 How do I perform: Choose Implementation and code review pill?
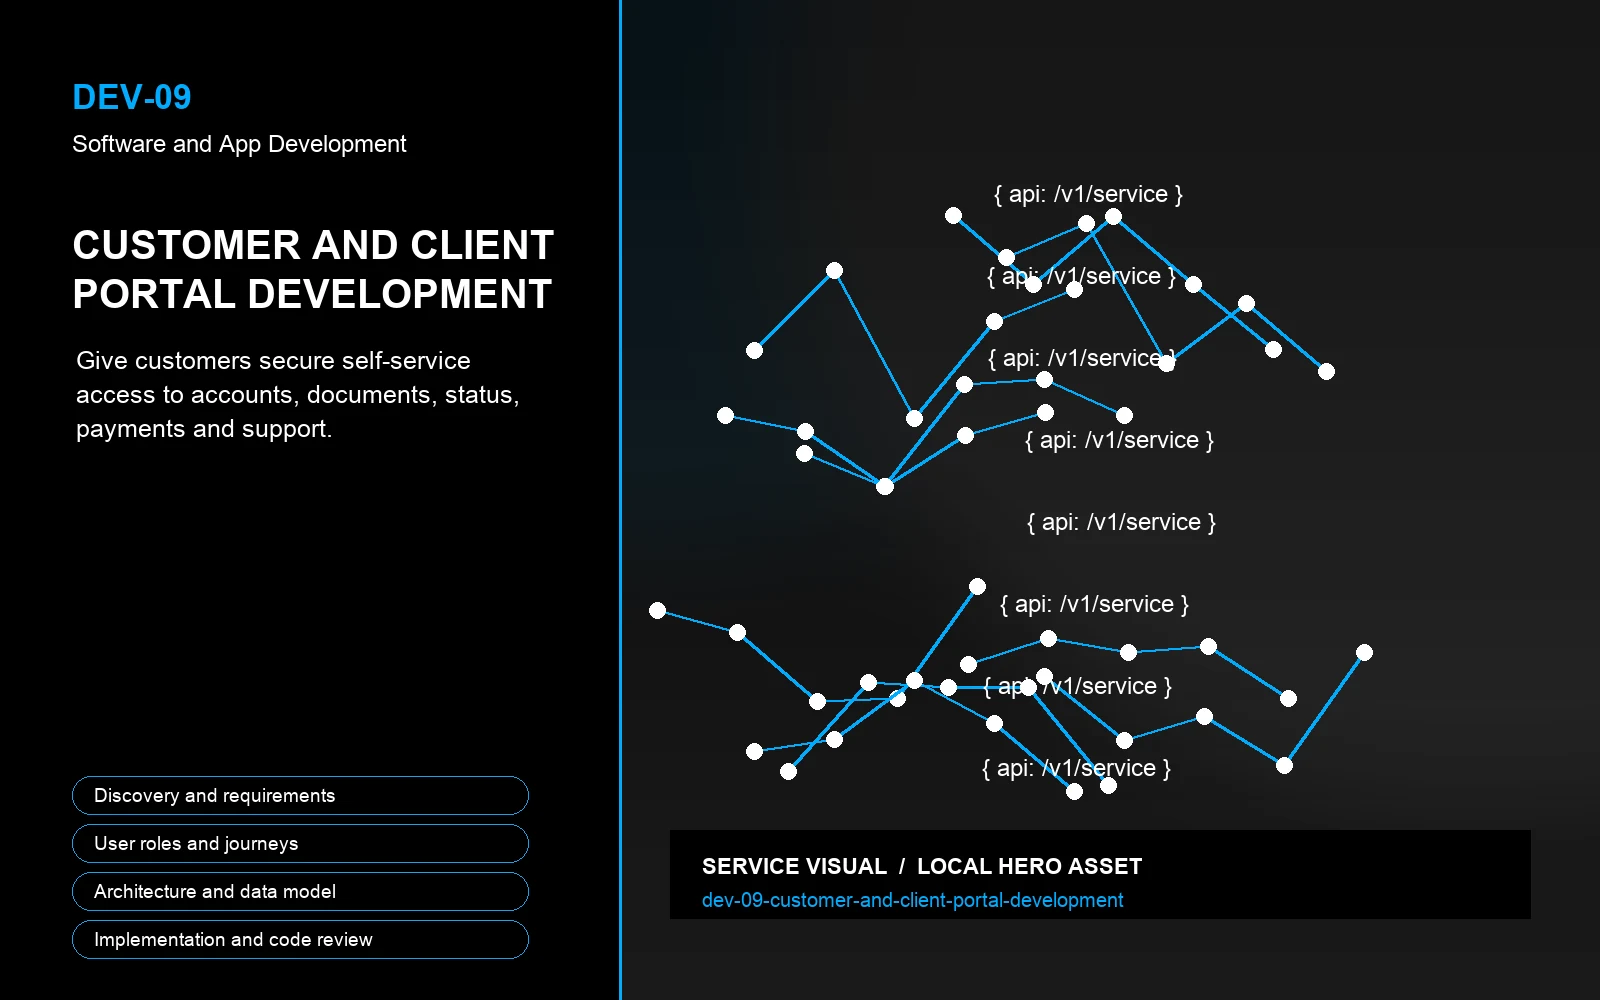[x=300, y=939]
